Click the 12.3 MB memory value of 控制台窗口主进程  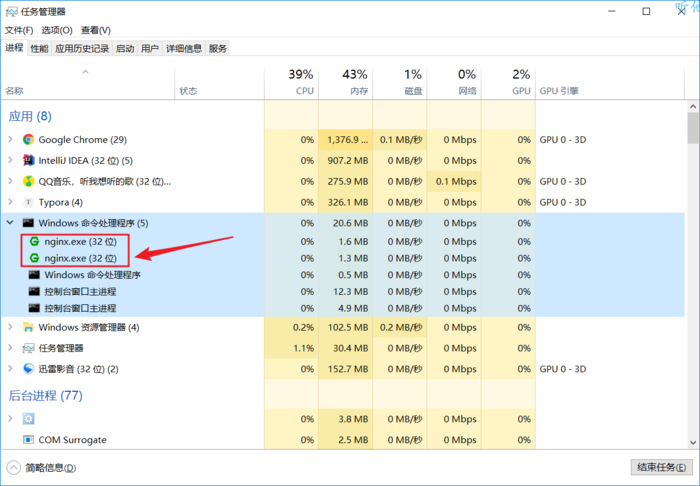(350, 292)
